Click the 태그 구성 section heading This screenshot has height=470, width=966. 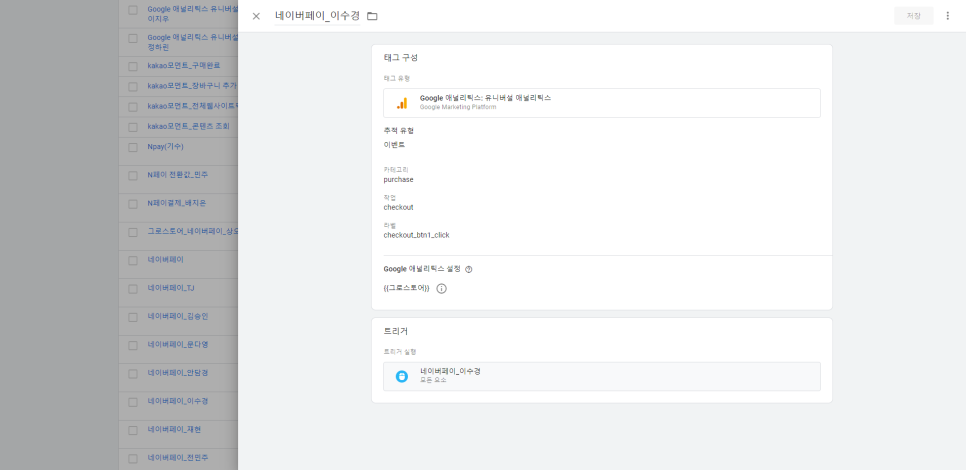(x=400, y=57)
